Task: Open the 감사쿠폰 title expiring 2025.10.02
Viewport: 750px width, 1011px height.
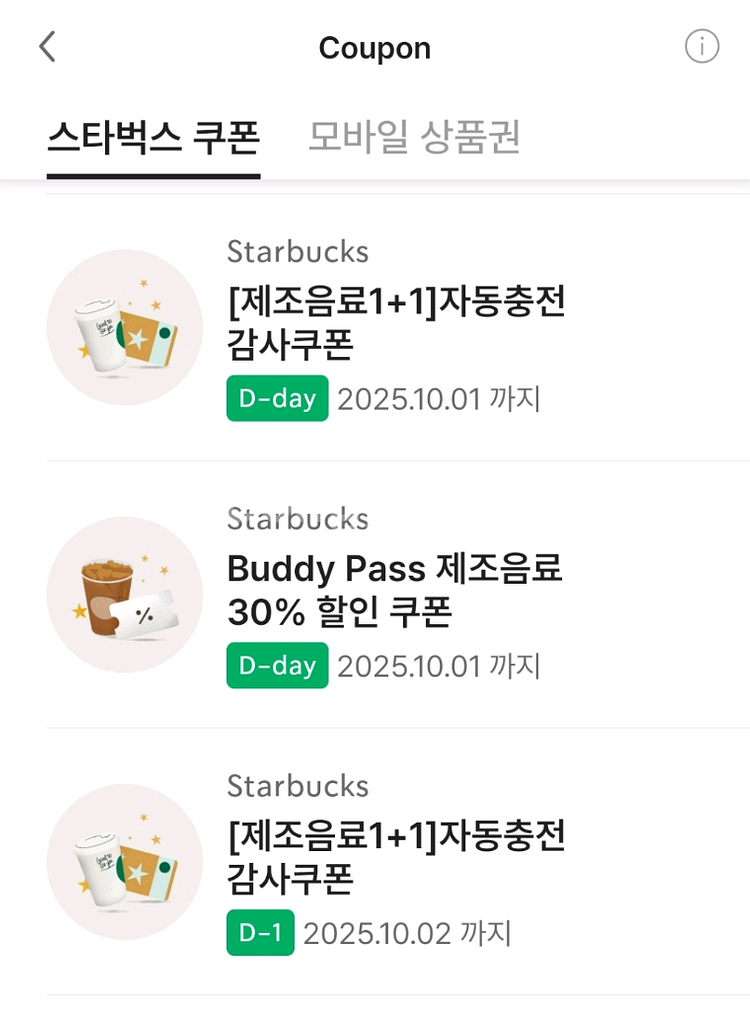Action: (396, 856)
